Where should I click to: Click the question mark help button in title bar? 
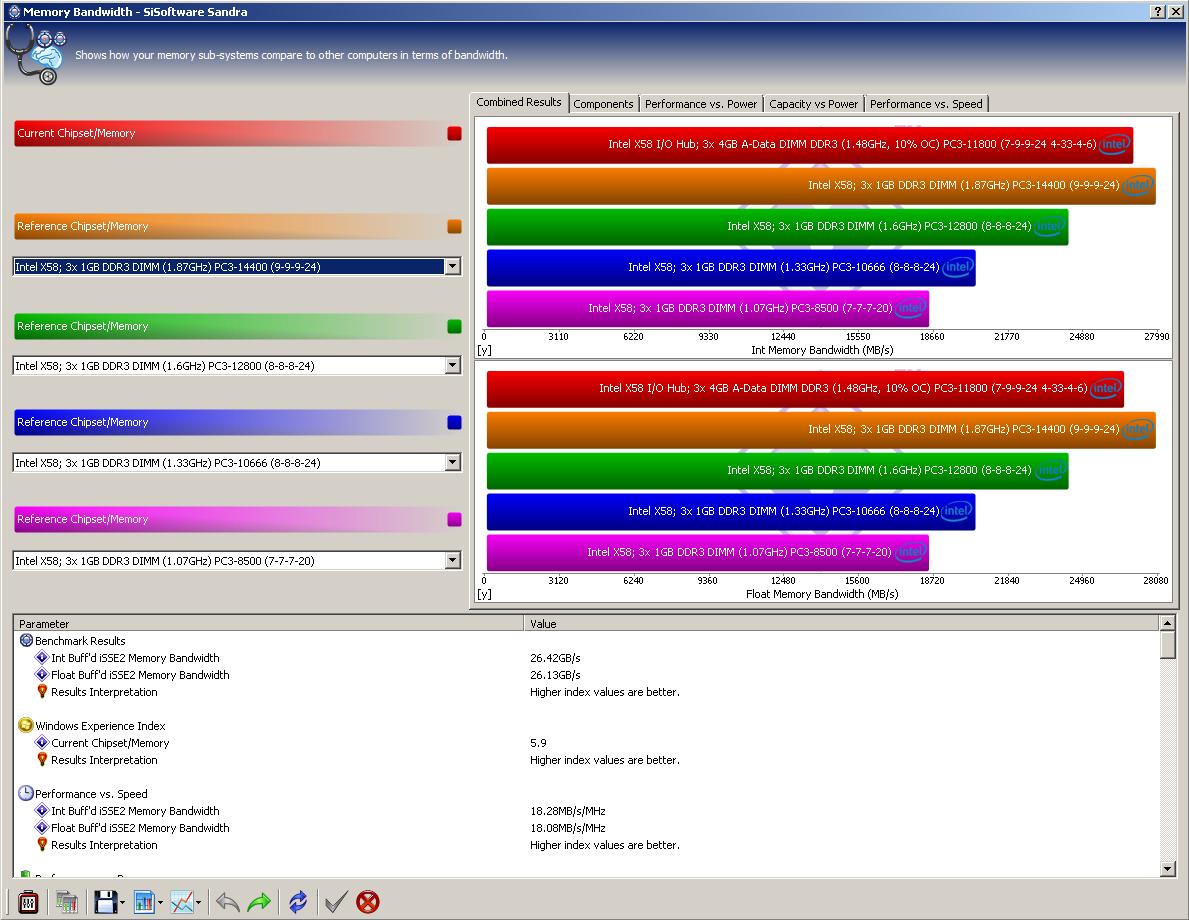(1158, 11)
